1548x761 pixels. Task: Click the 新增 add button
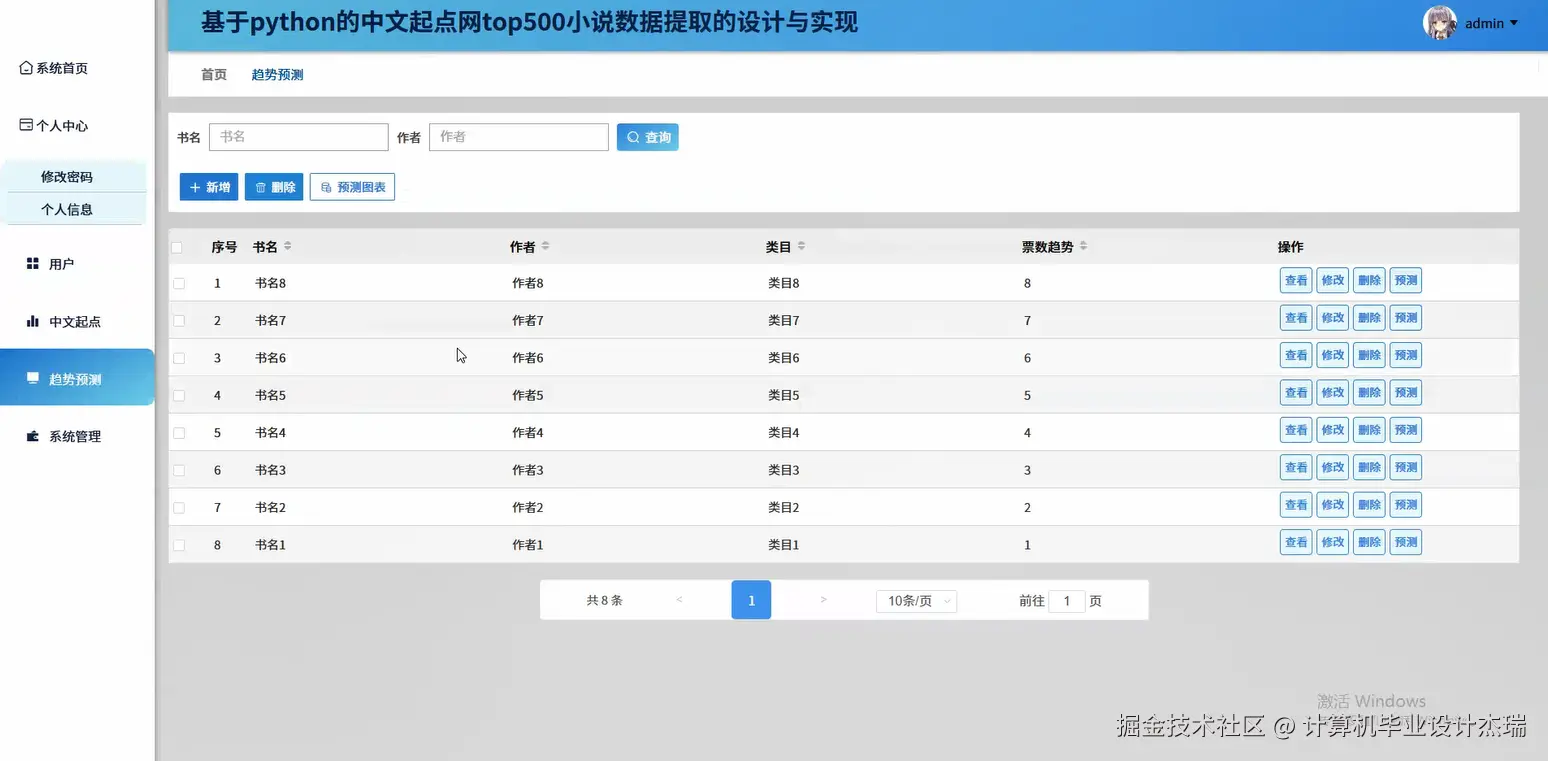[209, 187]
